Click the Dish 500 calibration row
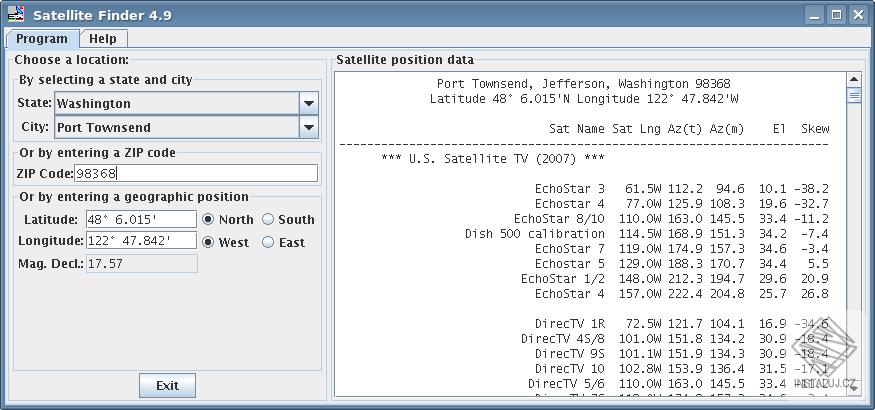This screenshot has height=410, width=875. 647,234
